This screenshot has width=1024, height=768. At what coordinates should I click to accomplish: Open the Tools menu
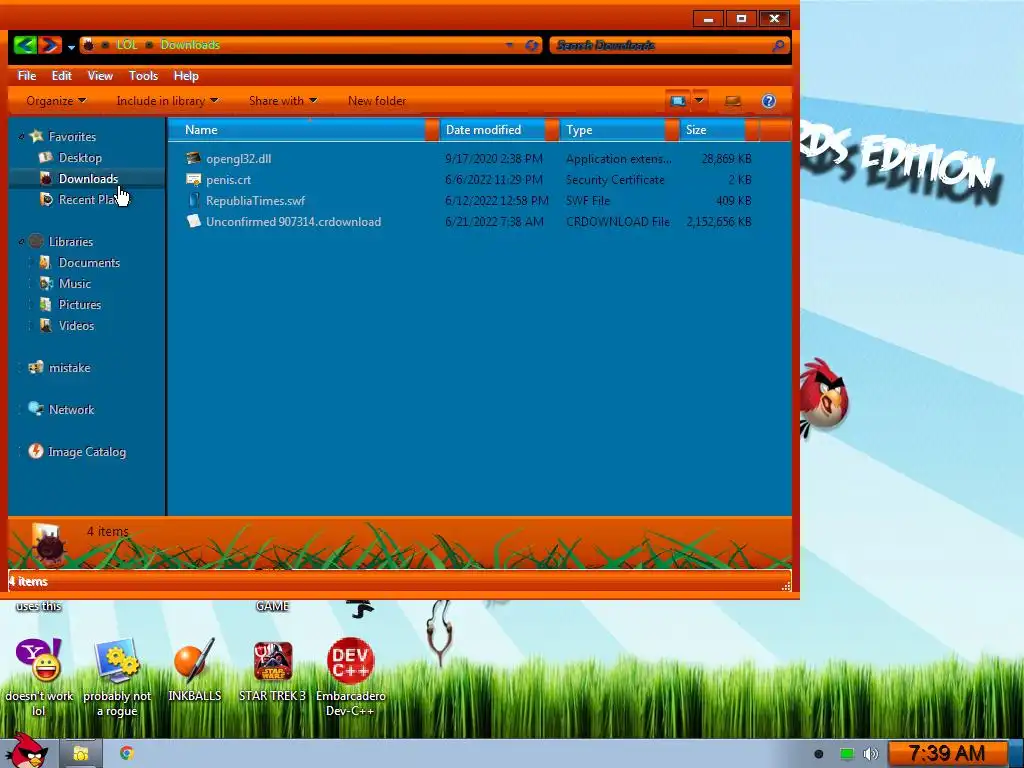[143, 76]
